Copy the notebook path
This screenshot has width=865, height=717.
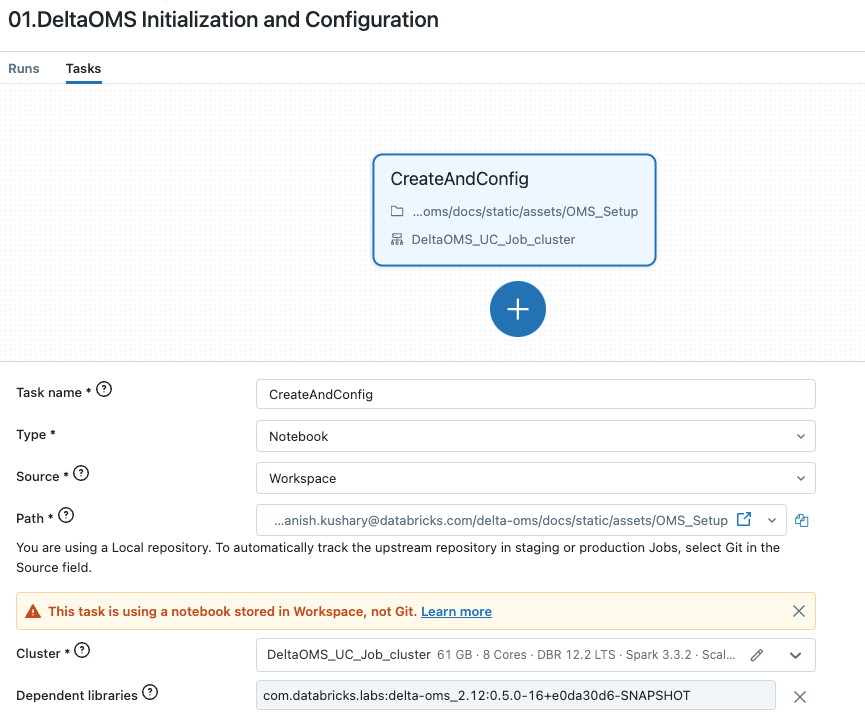(802, 520)
